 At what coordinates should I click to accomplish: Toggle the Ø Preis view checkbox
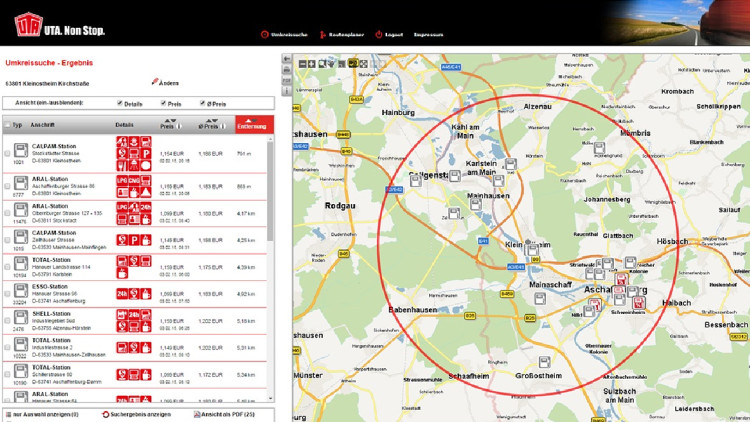[x=202, y=103]
